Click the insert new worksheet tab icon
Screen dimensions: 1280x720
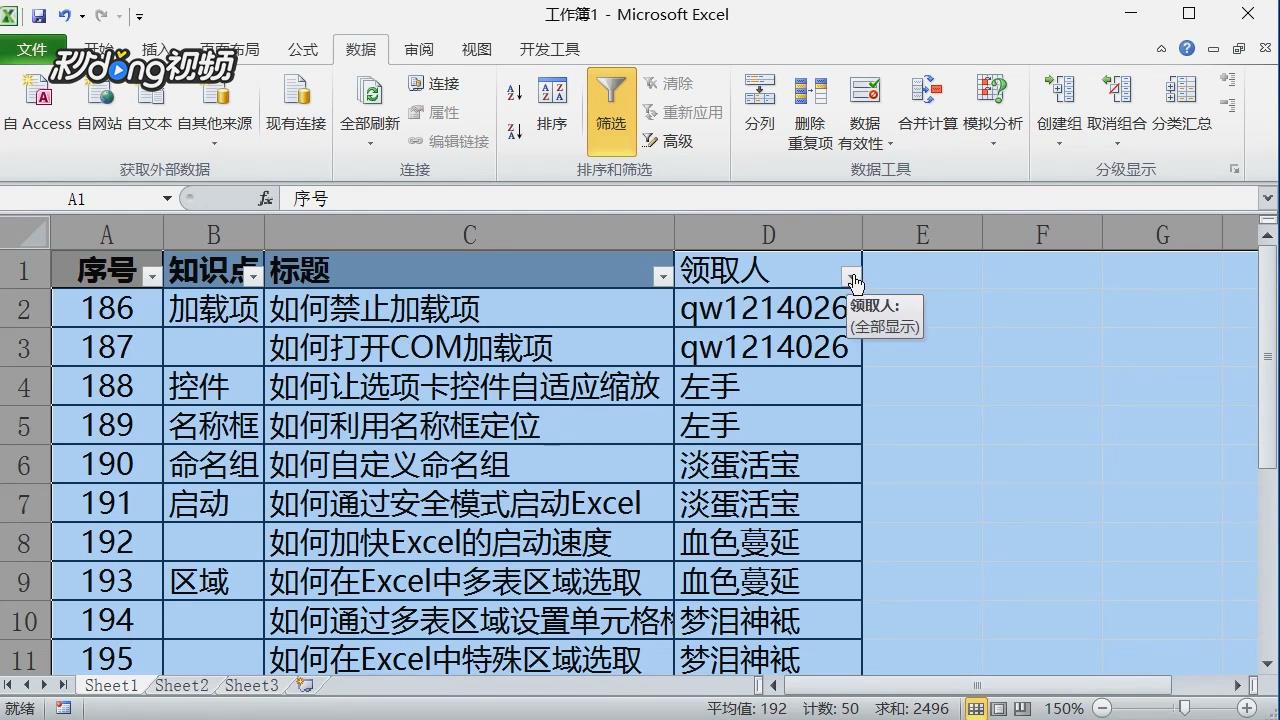pyautogui.click(x=305, y=685)
